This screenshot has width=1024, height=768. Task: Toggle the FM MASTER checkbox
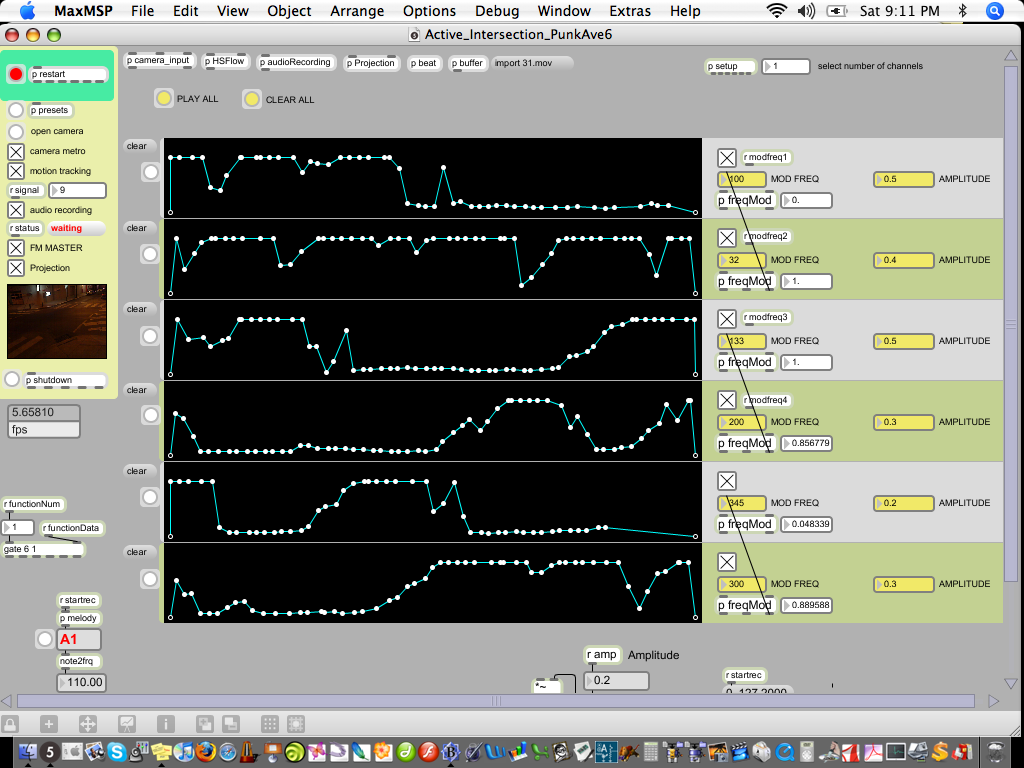coord(16,248)
